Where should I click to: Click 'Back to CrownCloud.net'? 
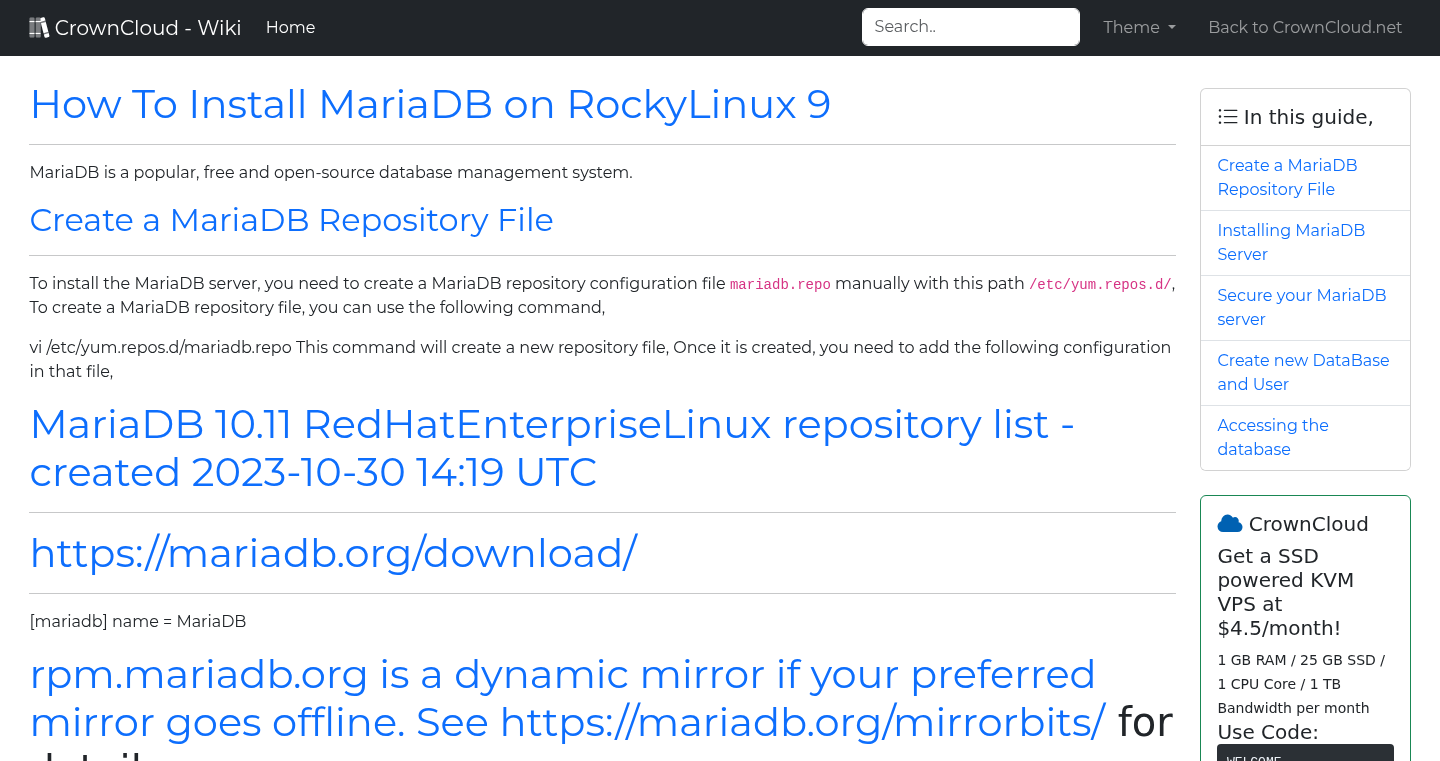click(1305, 27)
